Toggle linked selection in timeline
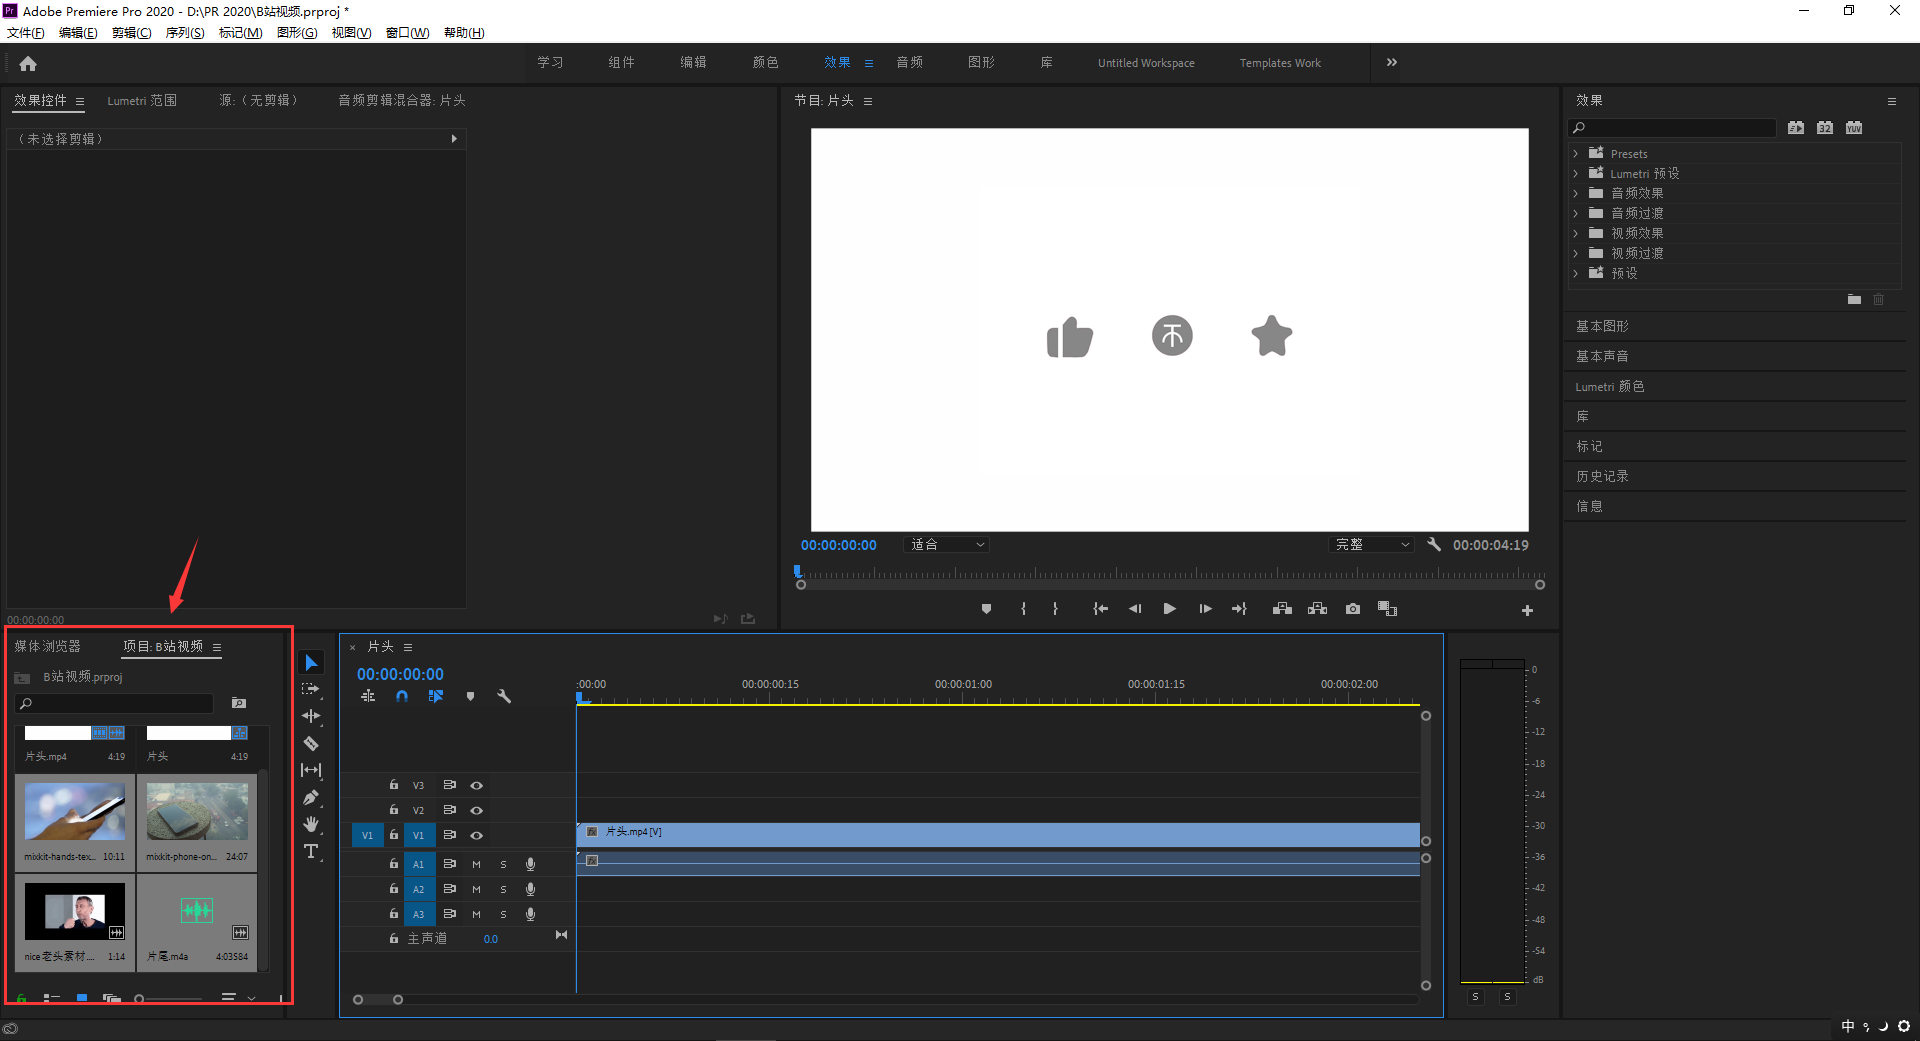The height and width of the screenshot is (1041, 1920). (x=436, y=696)
